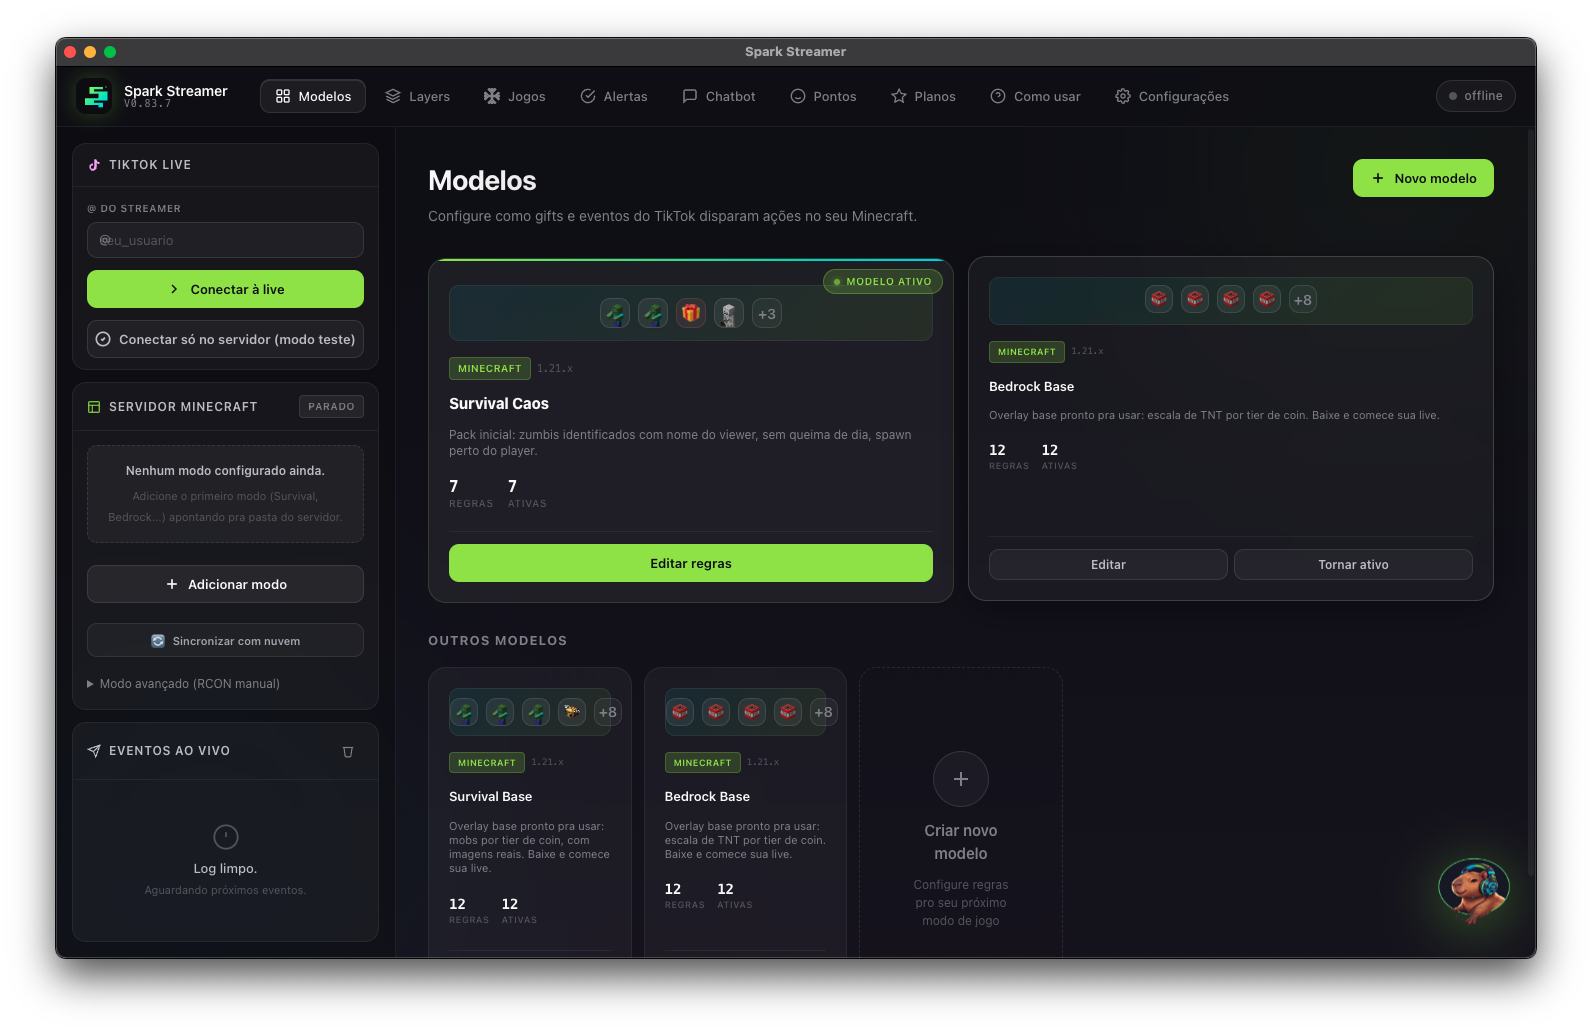Screen dimensions: 1592x1032
Task: Open the Survival Base model card title
Action: point(490,797)
